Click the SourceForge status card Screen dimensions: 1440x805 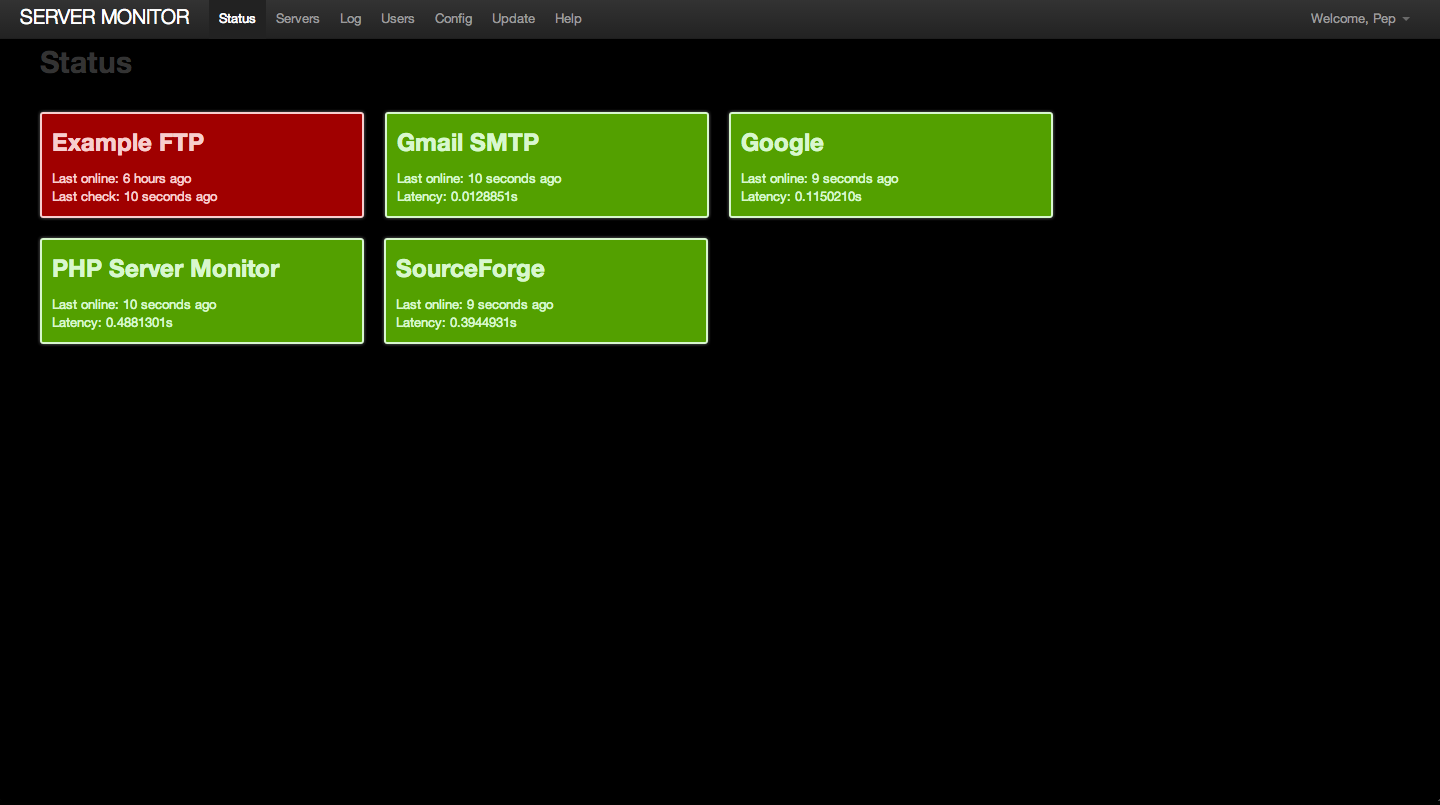coord(545,290)
